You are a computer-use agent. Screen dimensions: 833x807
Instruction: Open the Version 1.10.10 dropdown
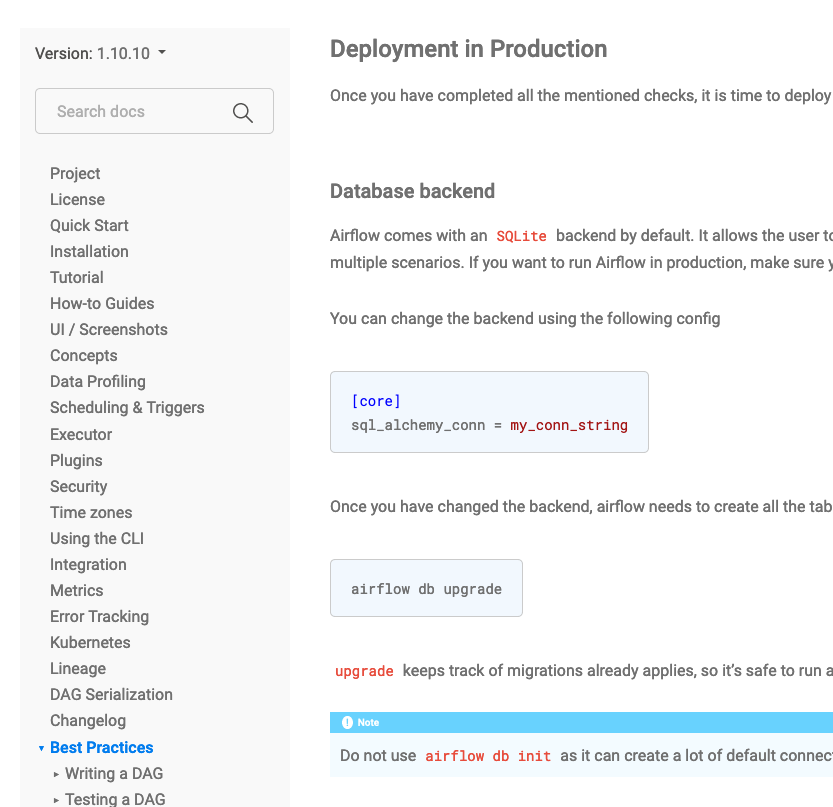(x=100, y=53)
